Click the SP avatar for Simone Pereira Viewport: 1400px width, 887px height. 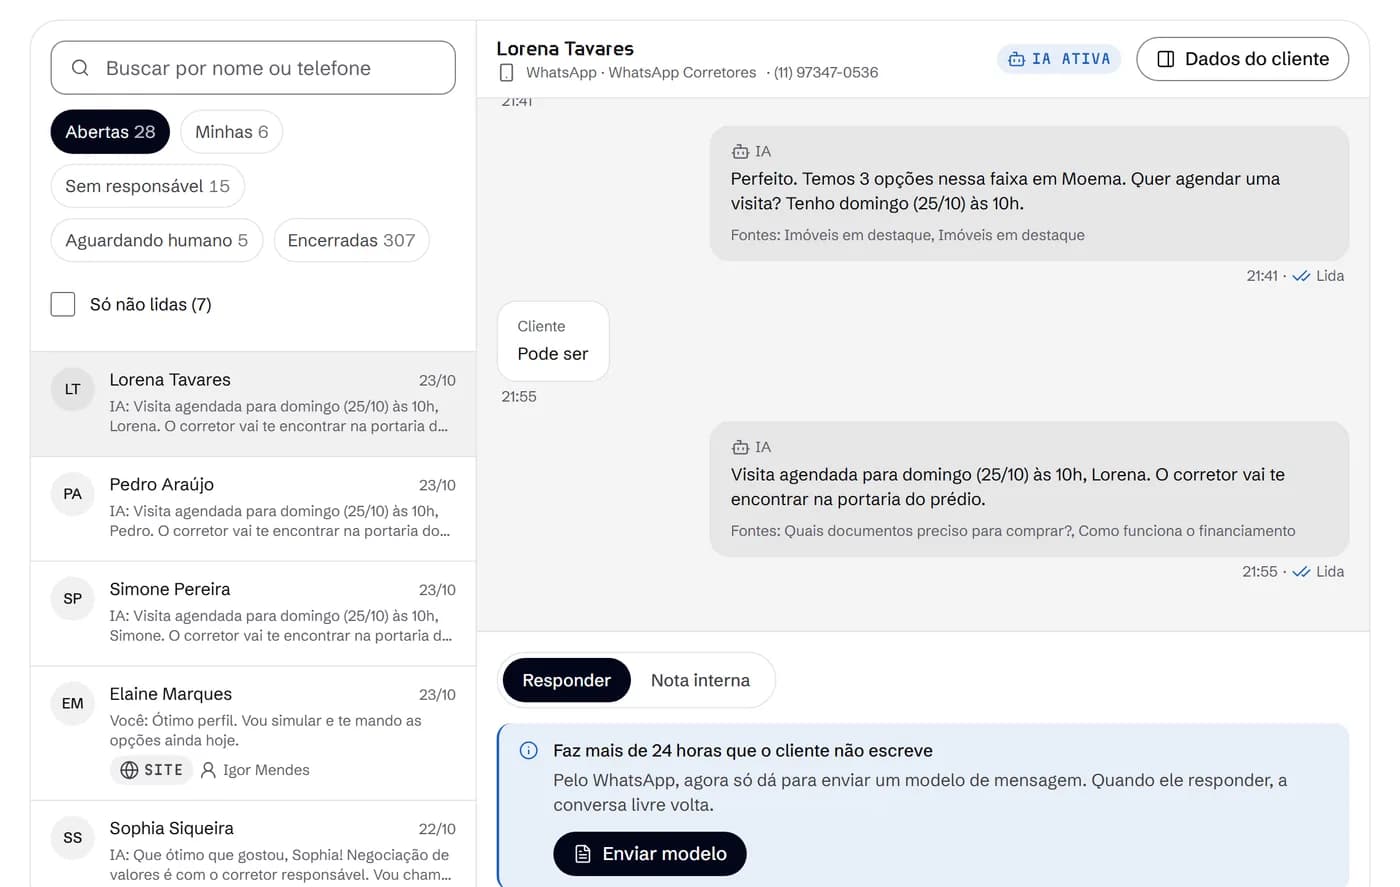pos(73,599)
